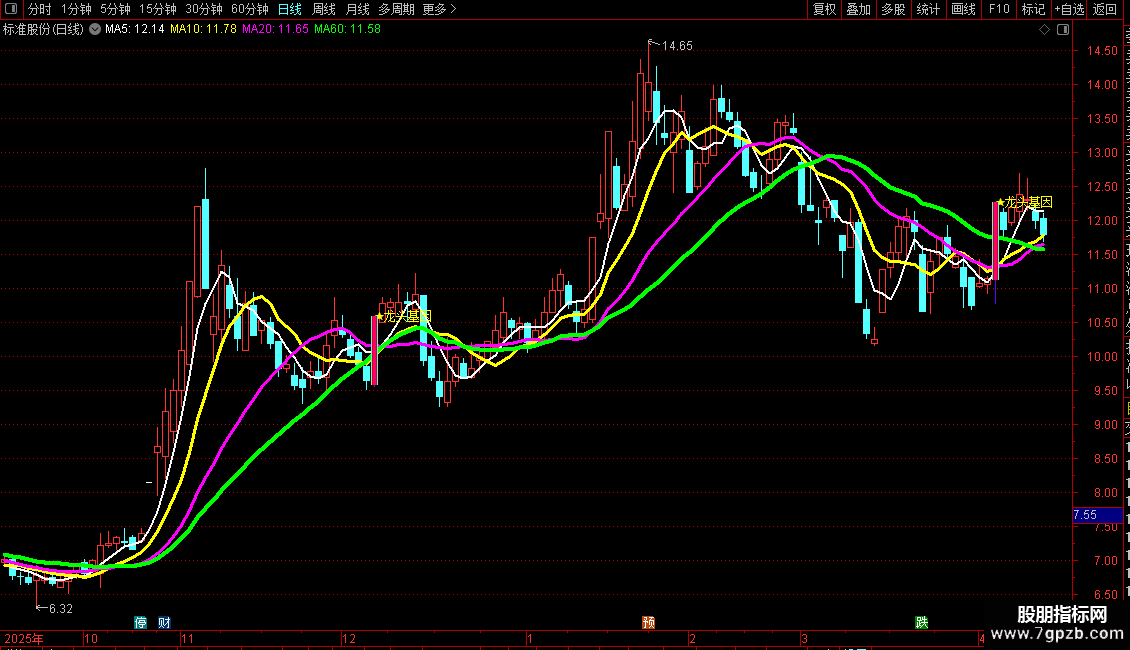Screen dimensions: 1130x650
Task: Add stock via +自选 button
Action: 1069,9
